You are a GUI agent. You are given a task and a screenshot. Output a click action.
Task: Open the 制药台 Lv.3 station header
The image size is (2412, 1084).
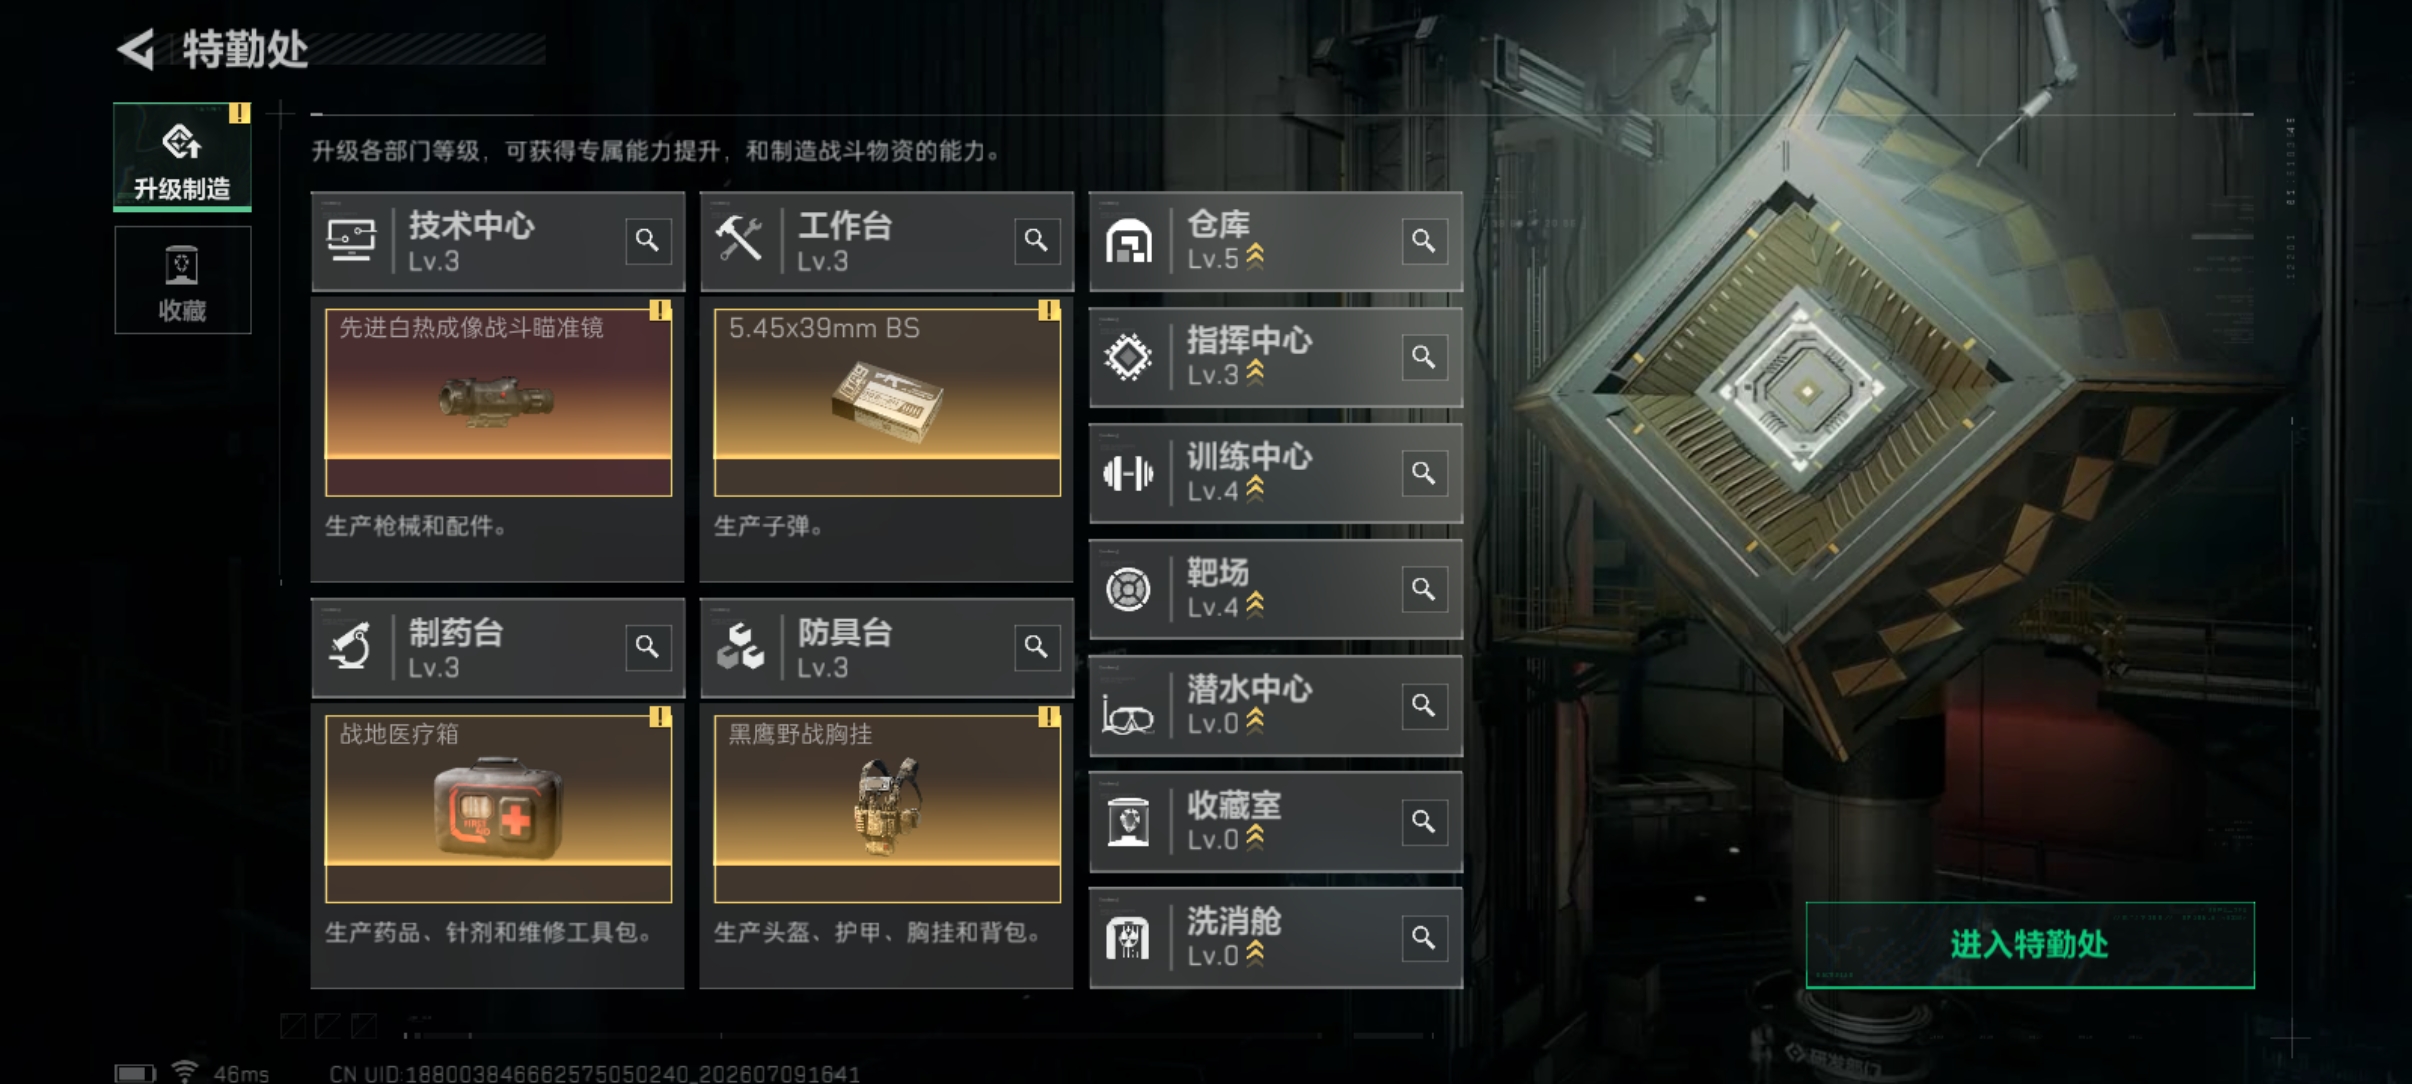[x=498, y=648]
